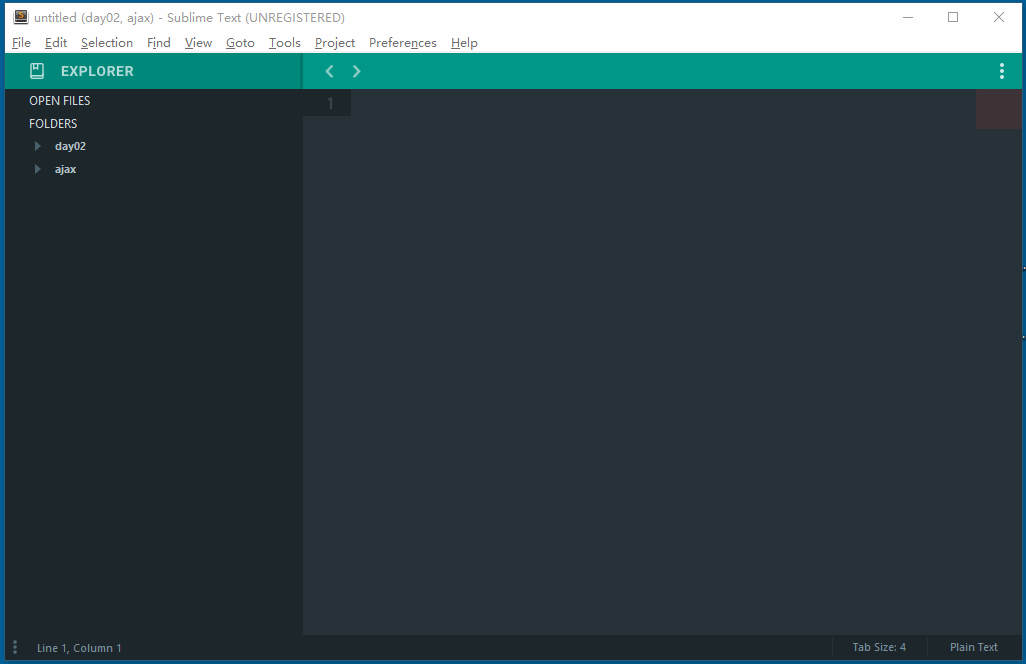
Task: Open the Goto menu
Action: pyautogui.click(x=240, y=43)
